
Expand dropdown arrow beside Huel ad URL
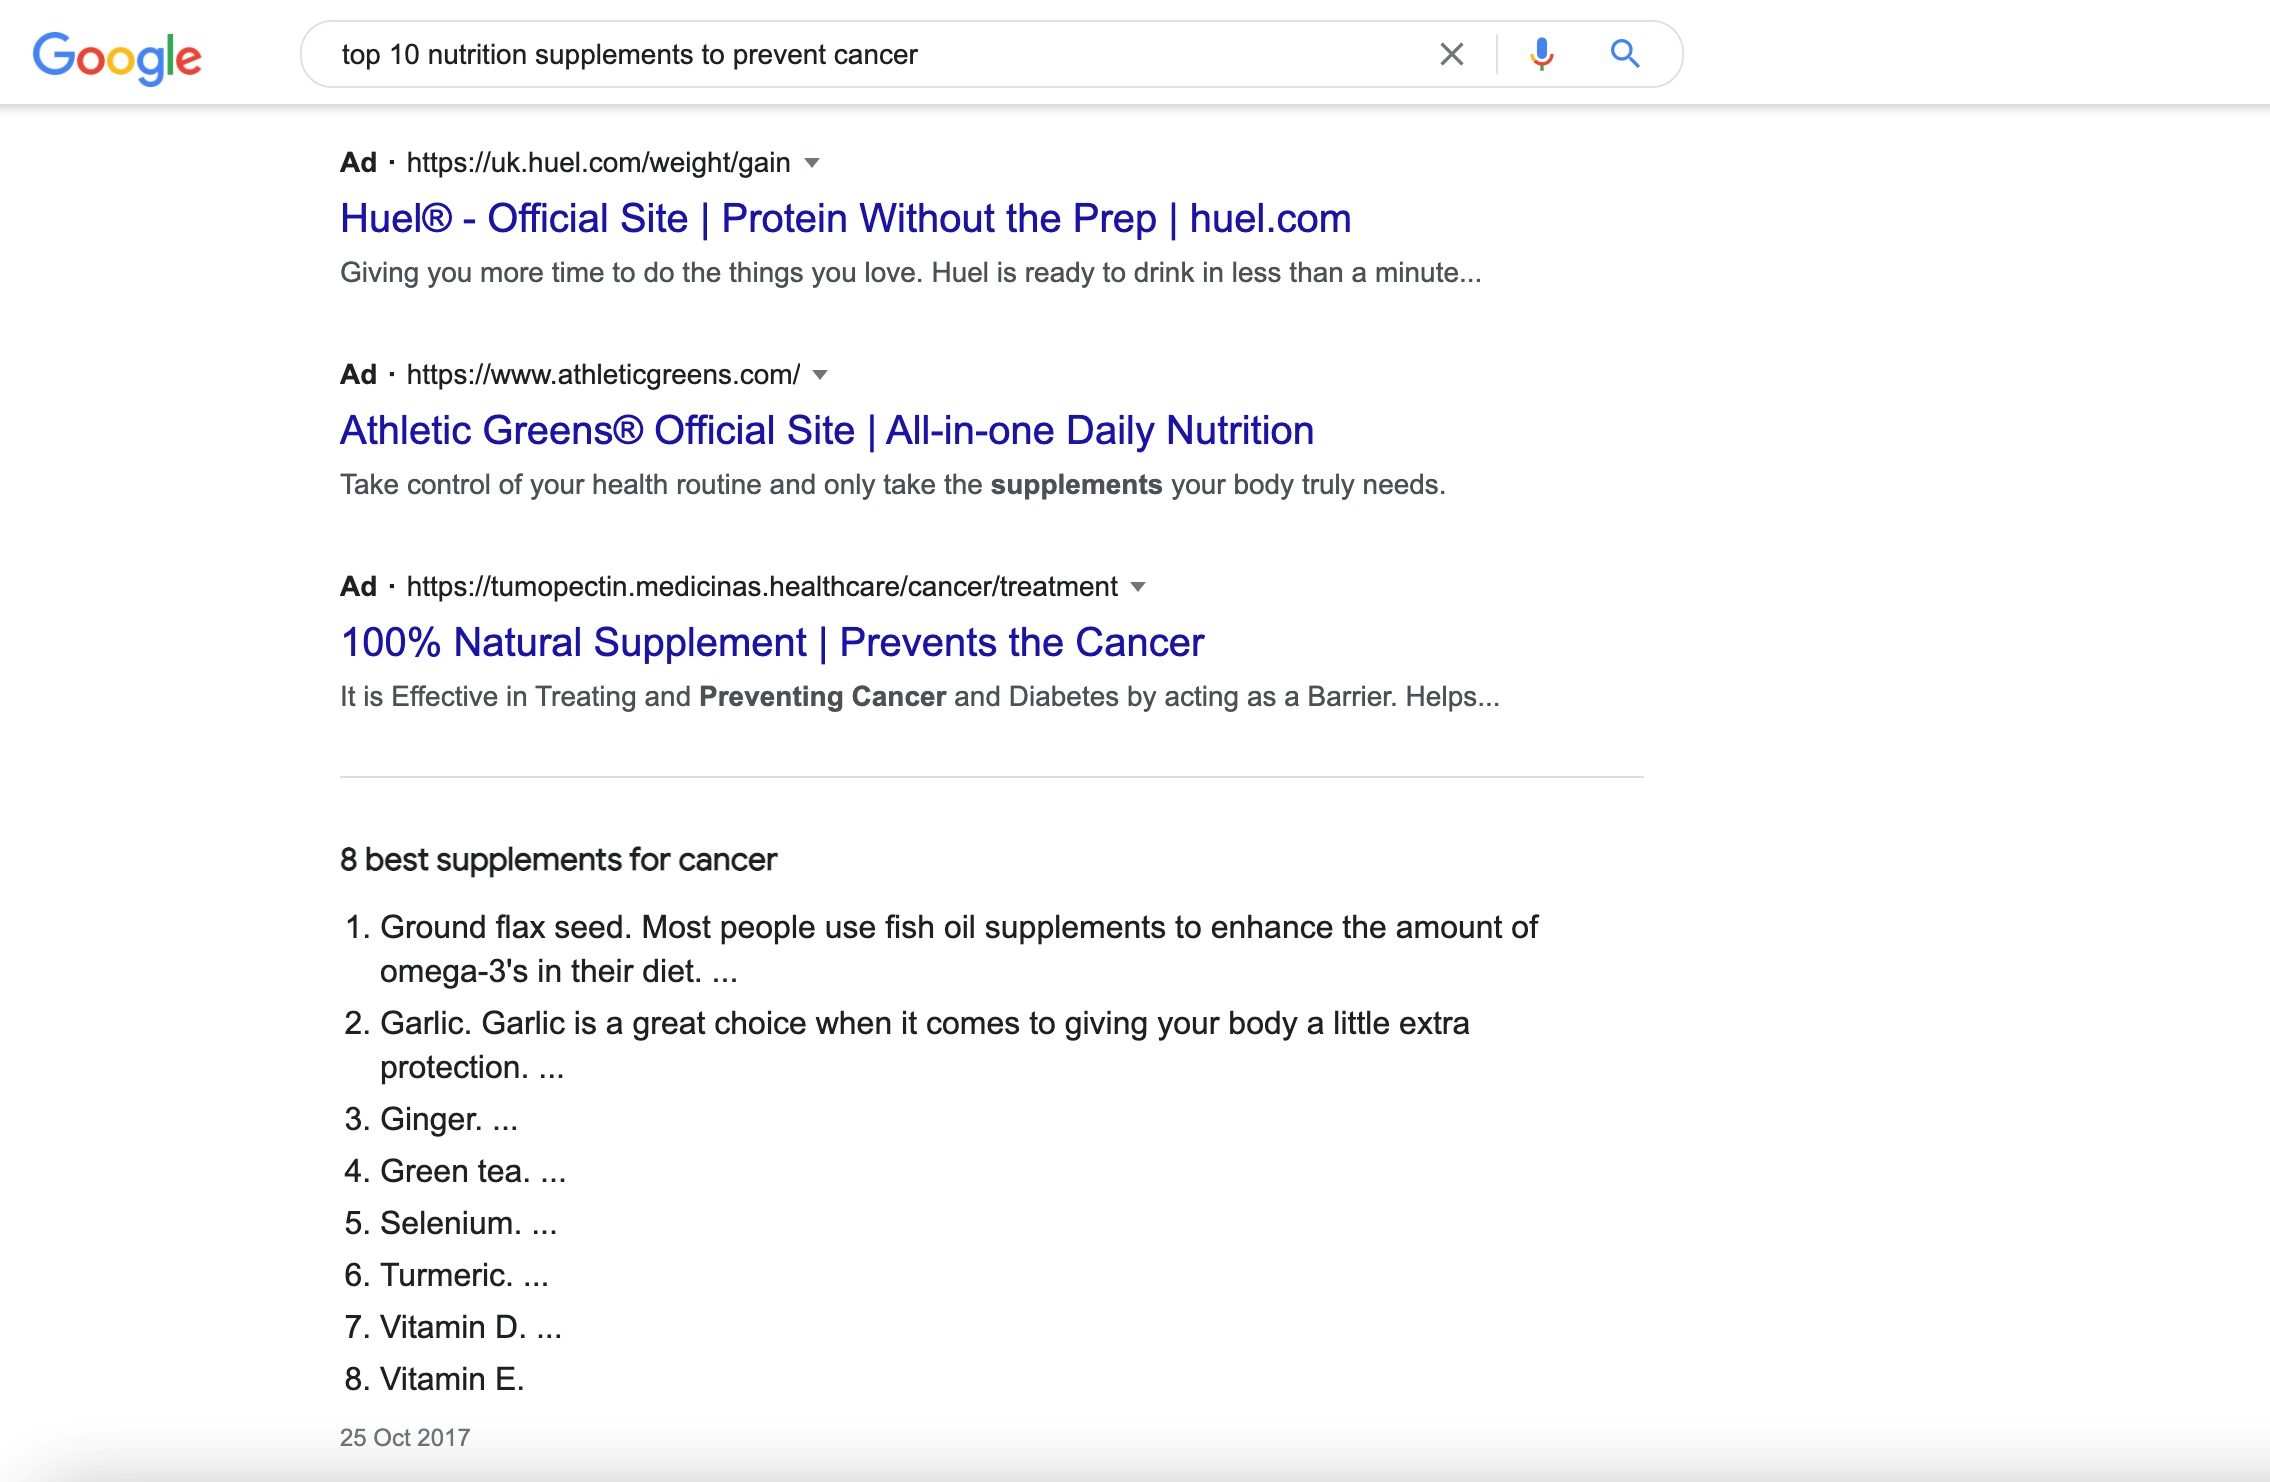tap(812, 163)
